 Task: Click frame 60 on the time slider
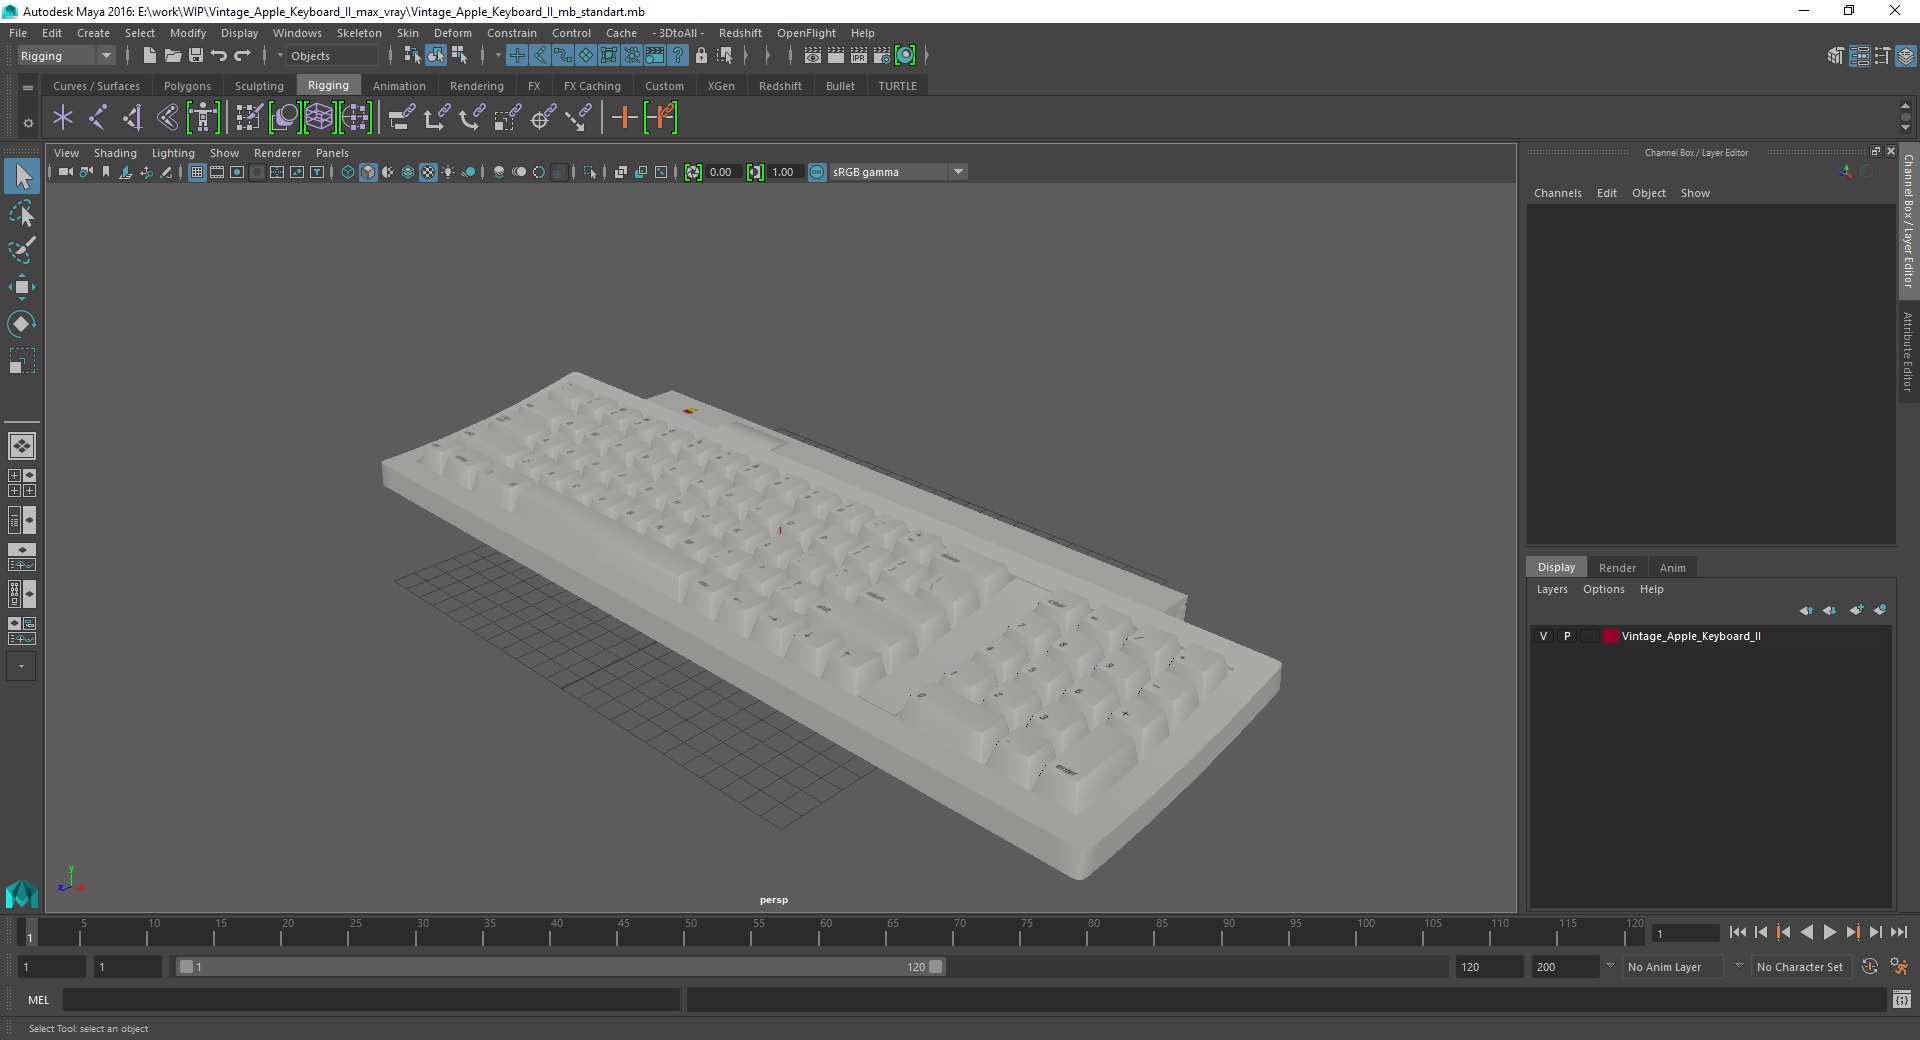pyautogui.click(x=818, y=933)
